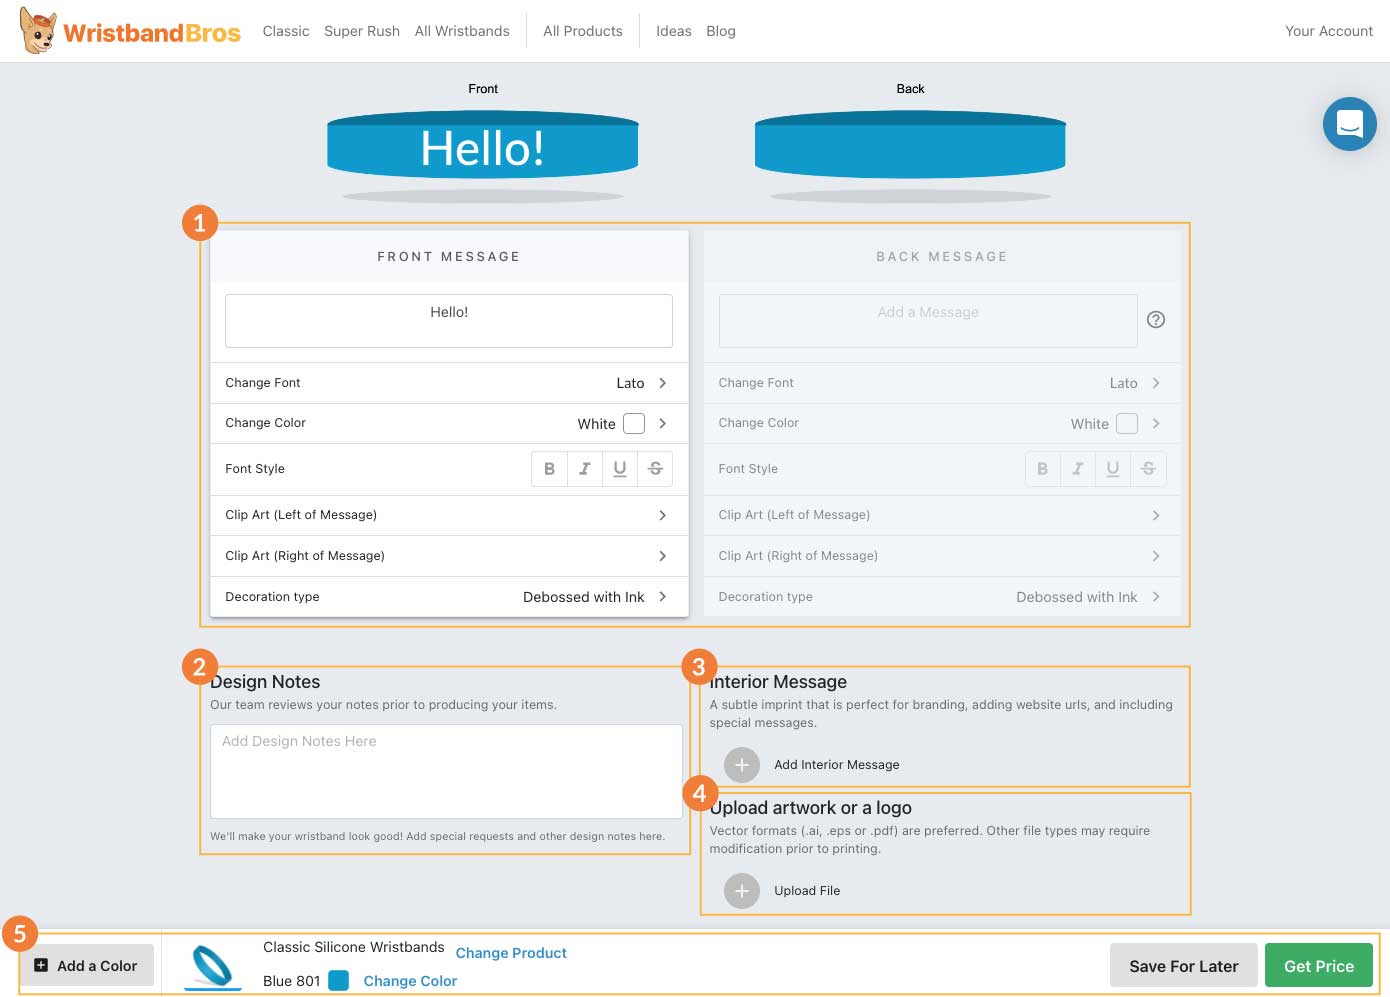Open Front Clip Art (Left of Message)
This screenshot has height=997, width=1390.
(x=449, y=515)
